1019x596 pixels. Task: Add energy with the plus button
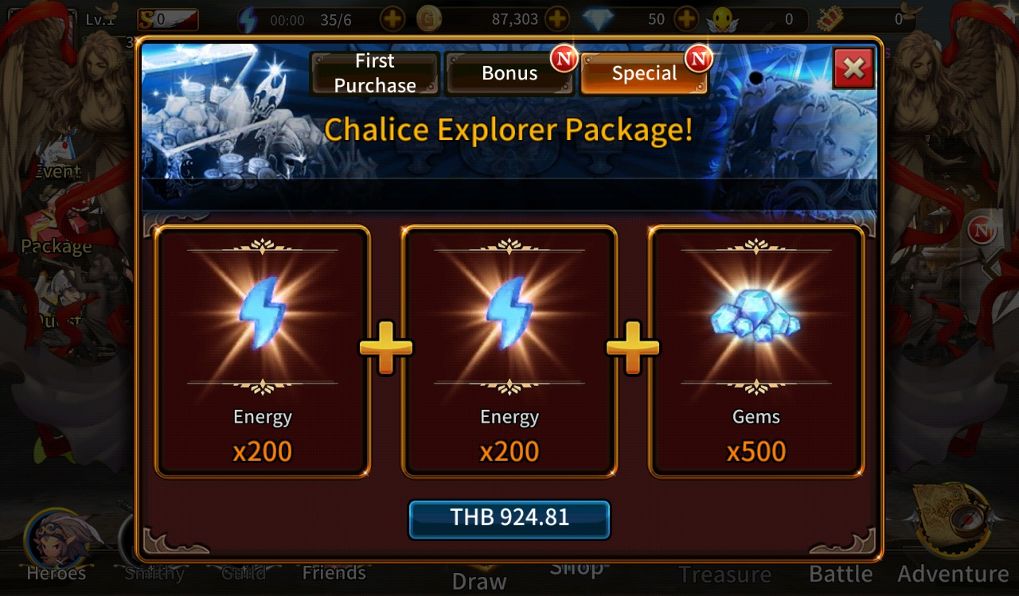click(x=392, y=19)
